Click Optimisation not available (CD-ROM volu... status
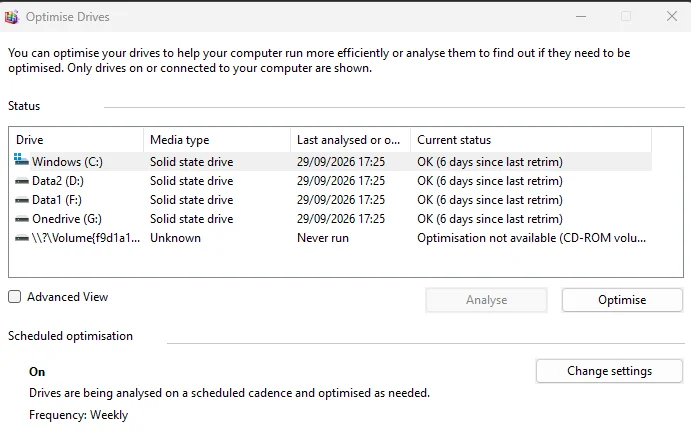The height and width of the screenshot is (444, 691). [531, 238]
